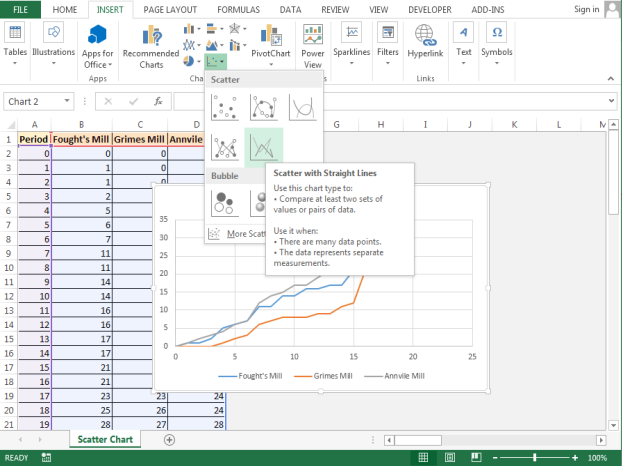Viewport: 625px width, 469px height.
Task: Switch to the DATA tab
Action: point(290,10)
